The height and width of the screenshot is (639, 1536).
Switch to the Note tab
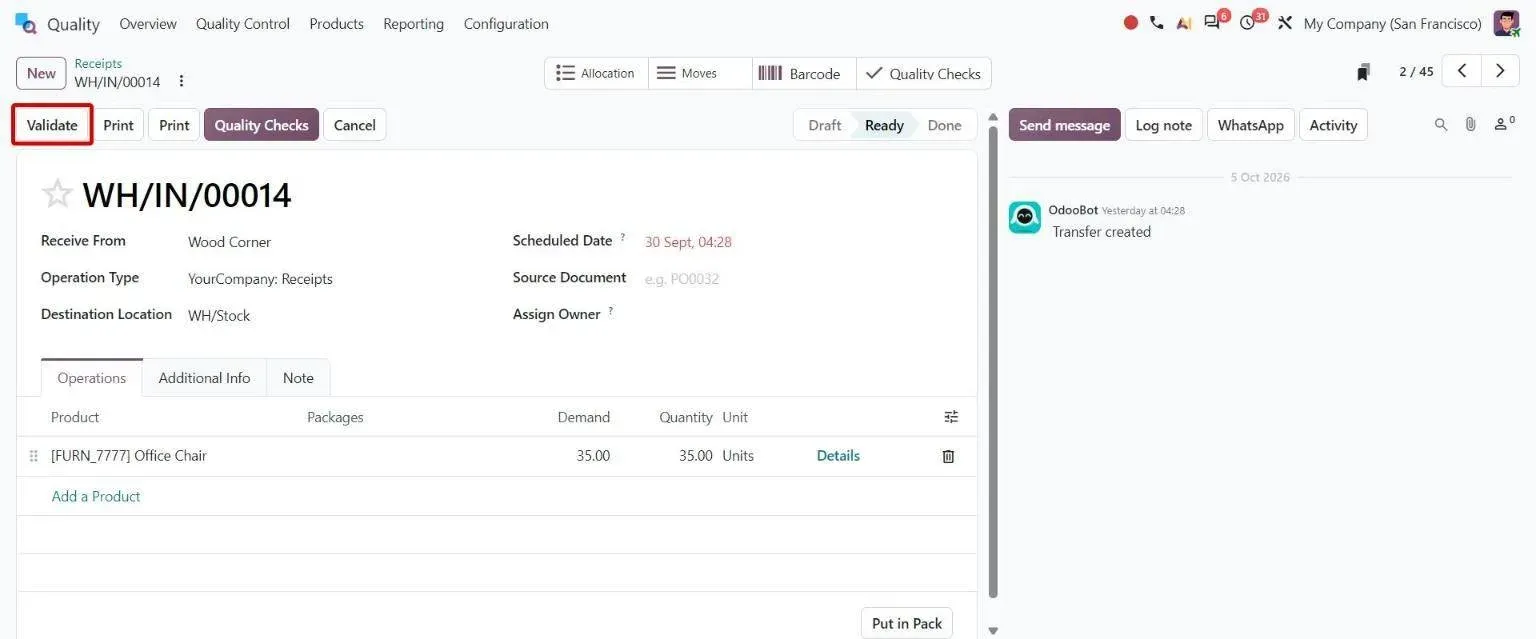[298, 378]
